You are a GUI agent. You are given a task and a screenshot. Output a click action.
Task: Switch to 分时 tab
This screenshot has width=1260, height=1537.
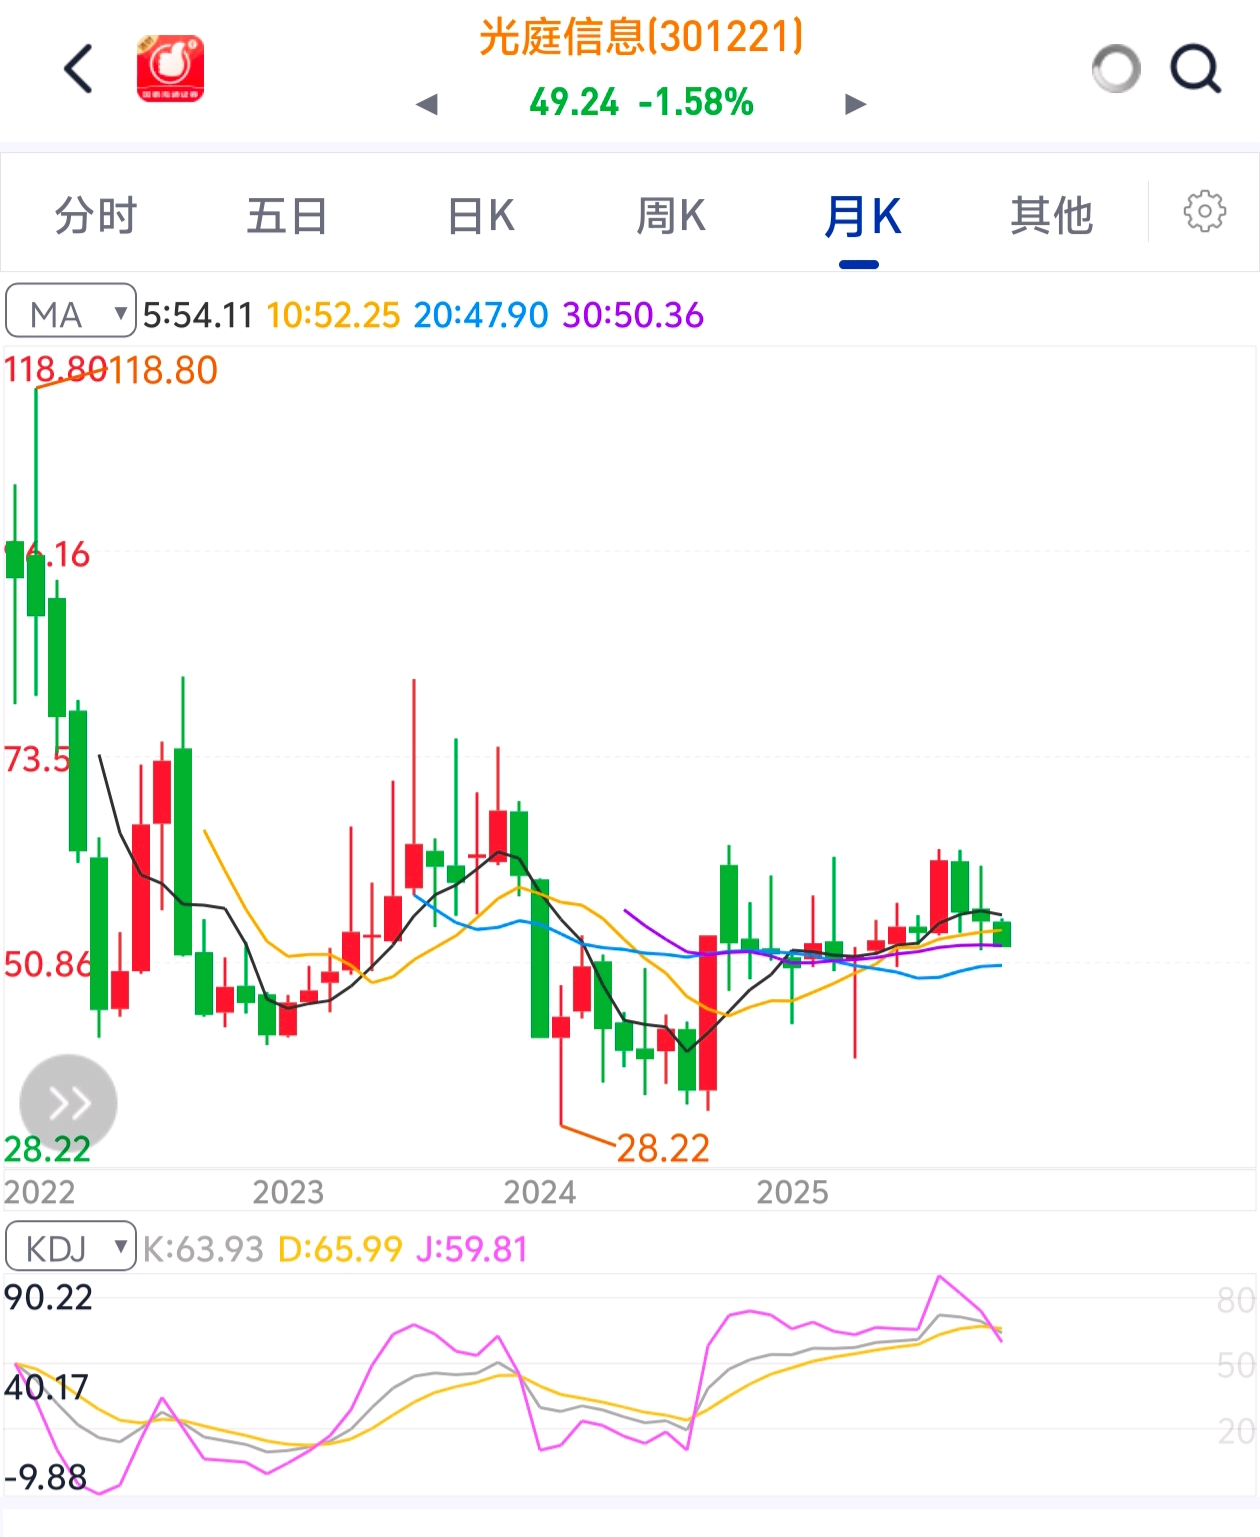pyautogui.click(x=96, y=216)
